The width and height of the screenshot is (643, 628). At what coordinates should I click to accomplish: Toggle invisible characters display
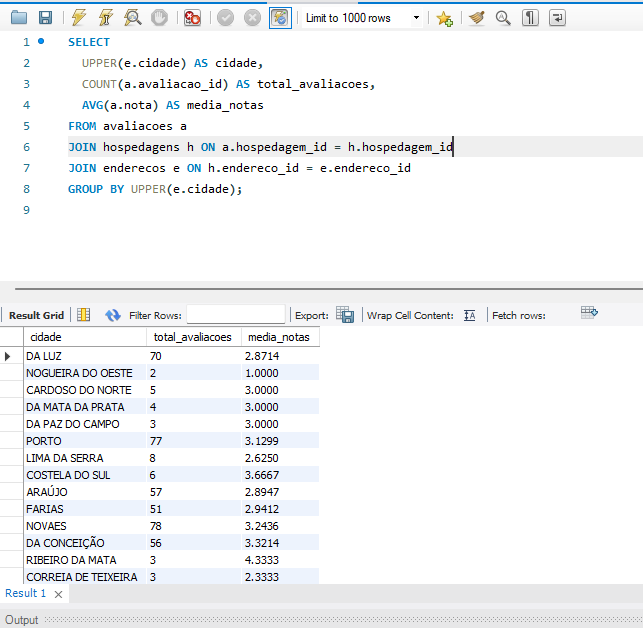(x=530, y=18)
